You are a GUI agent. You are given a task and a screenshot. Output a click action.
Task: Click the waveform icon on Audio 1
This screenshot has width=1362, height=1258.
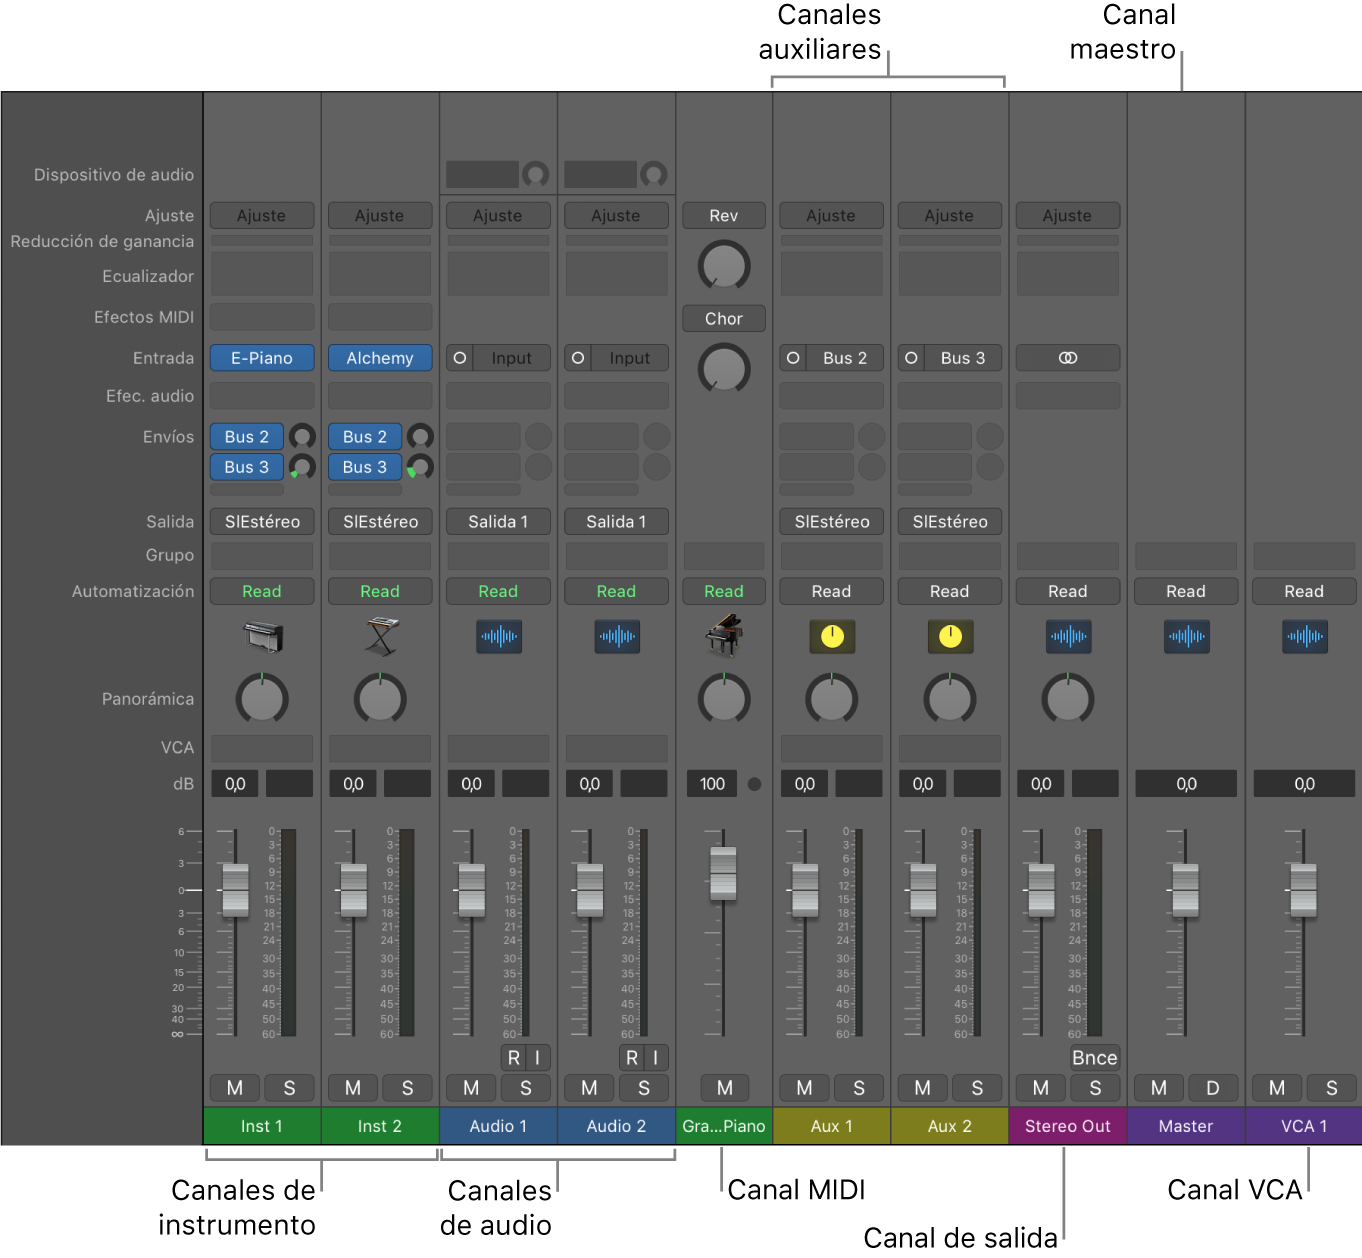499,636
